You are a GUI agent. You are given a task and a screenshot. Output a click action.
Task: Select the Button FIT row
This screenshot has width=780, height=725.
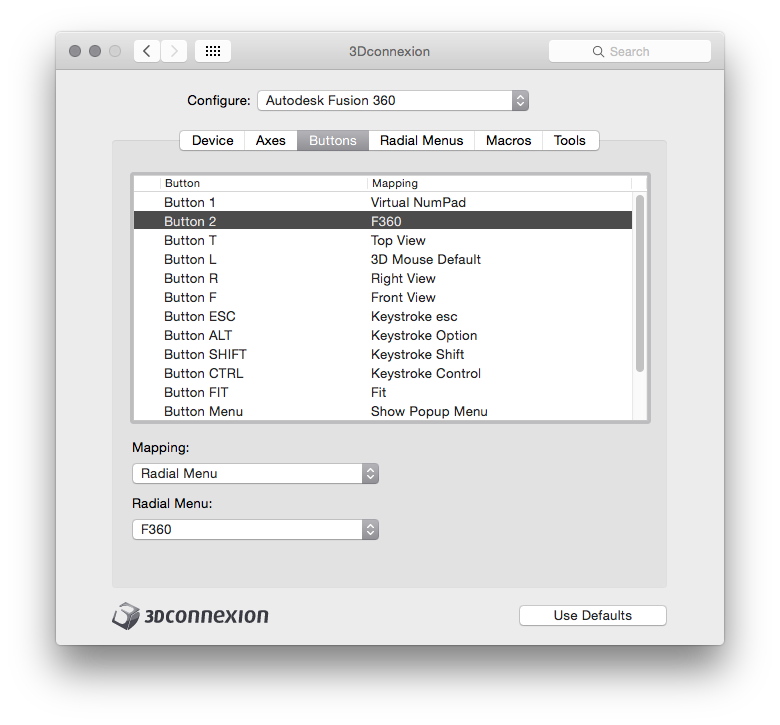point(383,392)
